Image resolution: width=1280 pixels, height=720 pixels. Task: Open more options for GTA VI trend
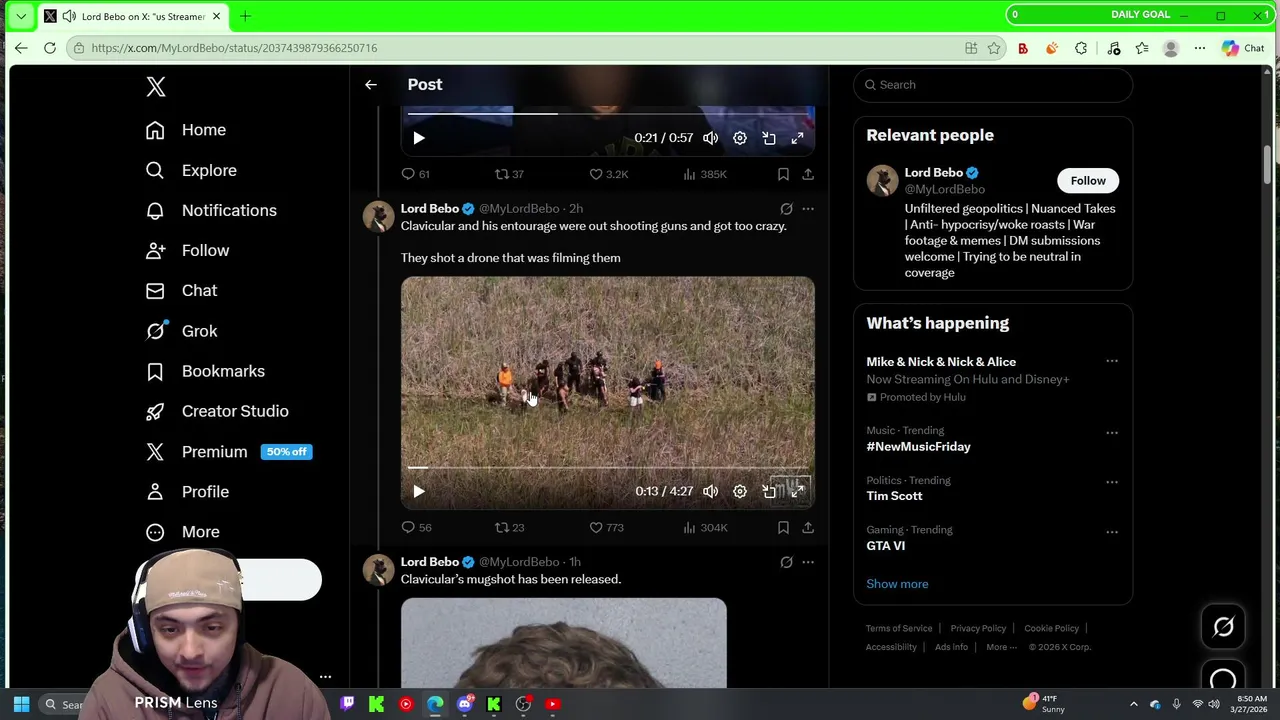[x=1112, y=531]
